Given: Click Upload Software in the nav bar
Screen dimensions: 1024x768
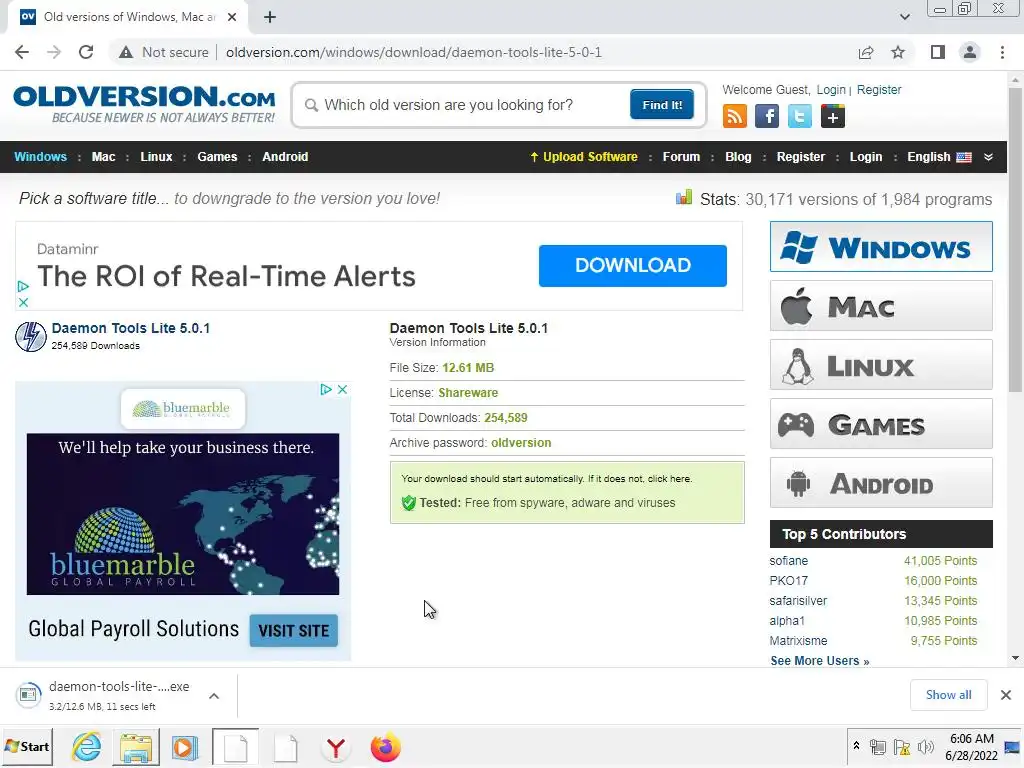Looking at the screenshot, I should (583, 157).
